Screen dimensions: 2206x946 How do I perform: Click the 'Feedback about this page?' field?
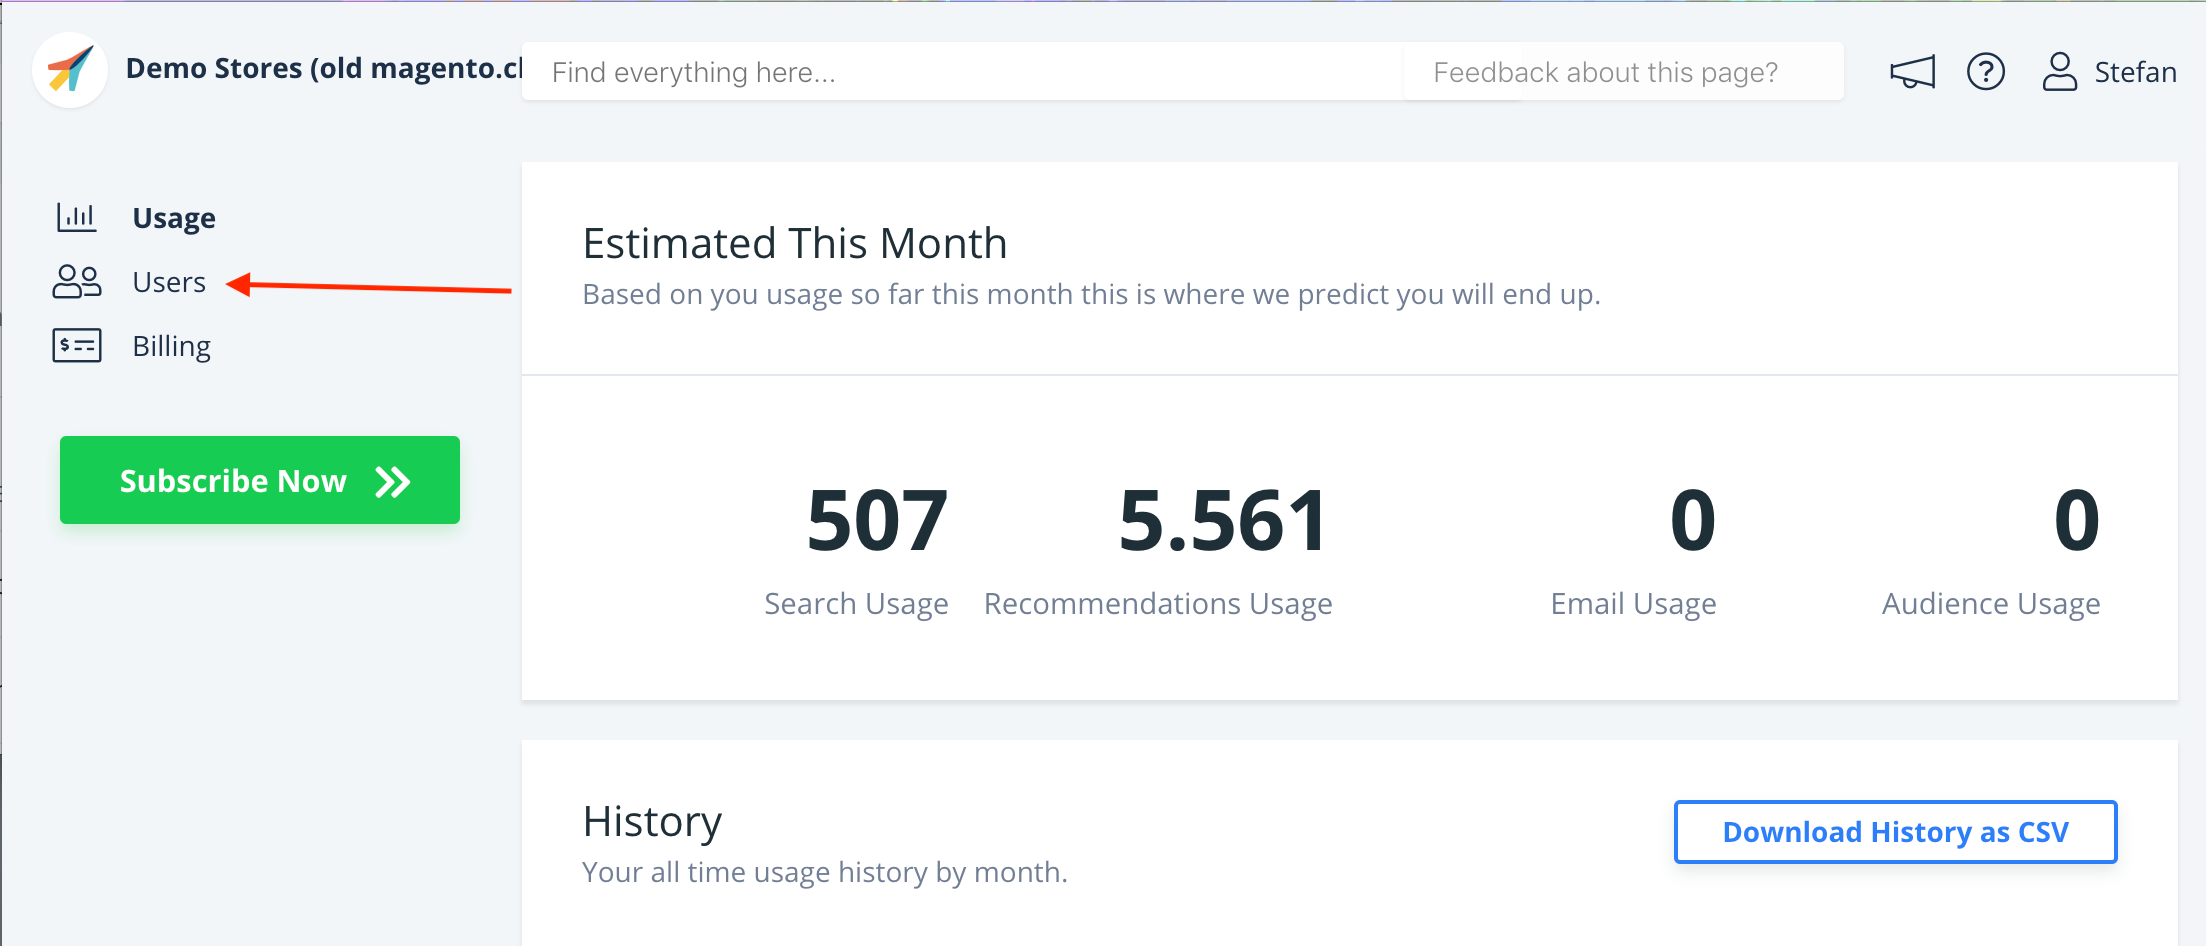pyautogui.click(x=1624, y=72)
